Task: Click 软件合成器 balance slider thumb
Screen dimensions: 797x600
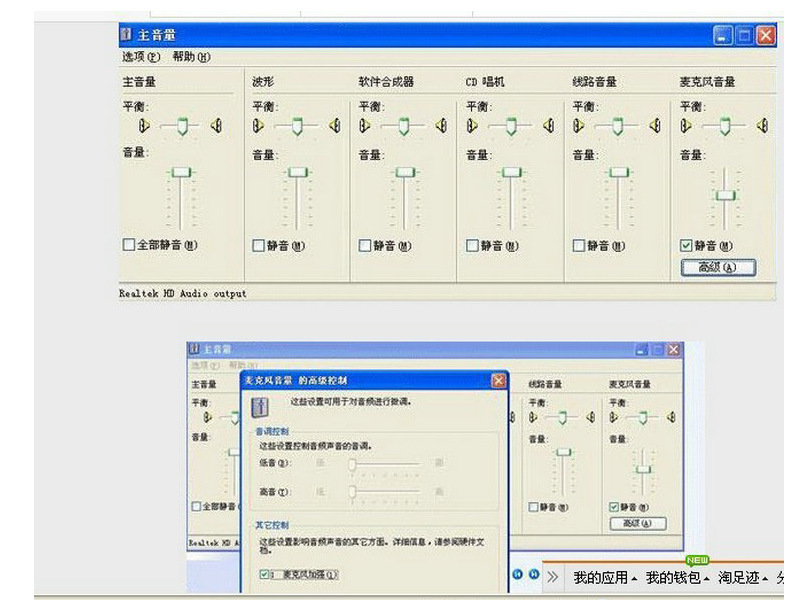Action: (404, 126)
